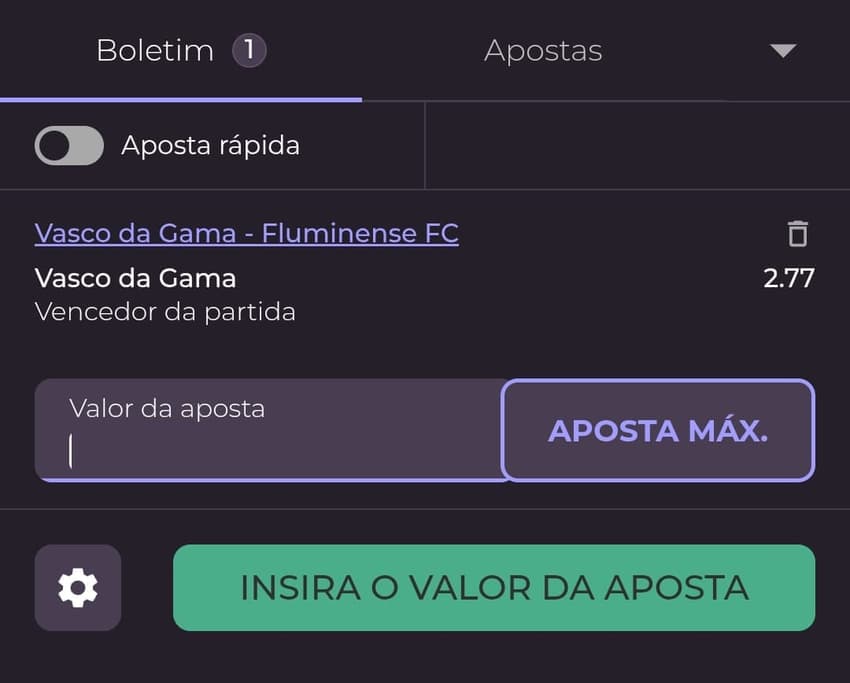The width and height of the screenshot is (850, 683).
Task: Click the gear icon beside the green button
Action: click(78, 588)
